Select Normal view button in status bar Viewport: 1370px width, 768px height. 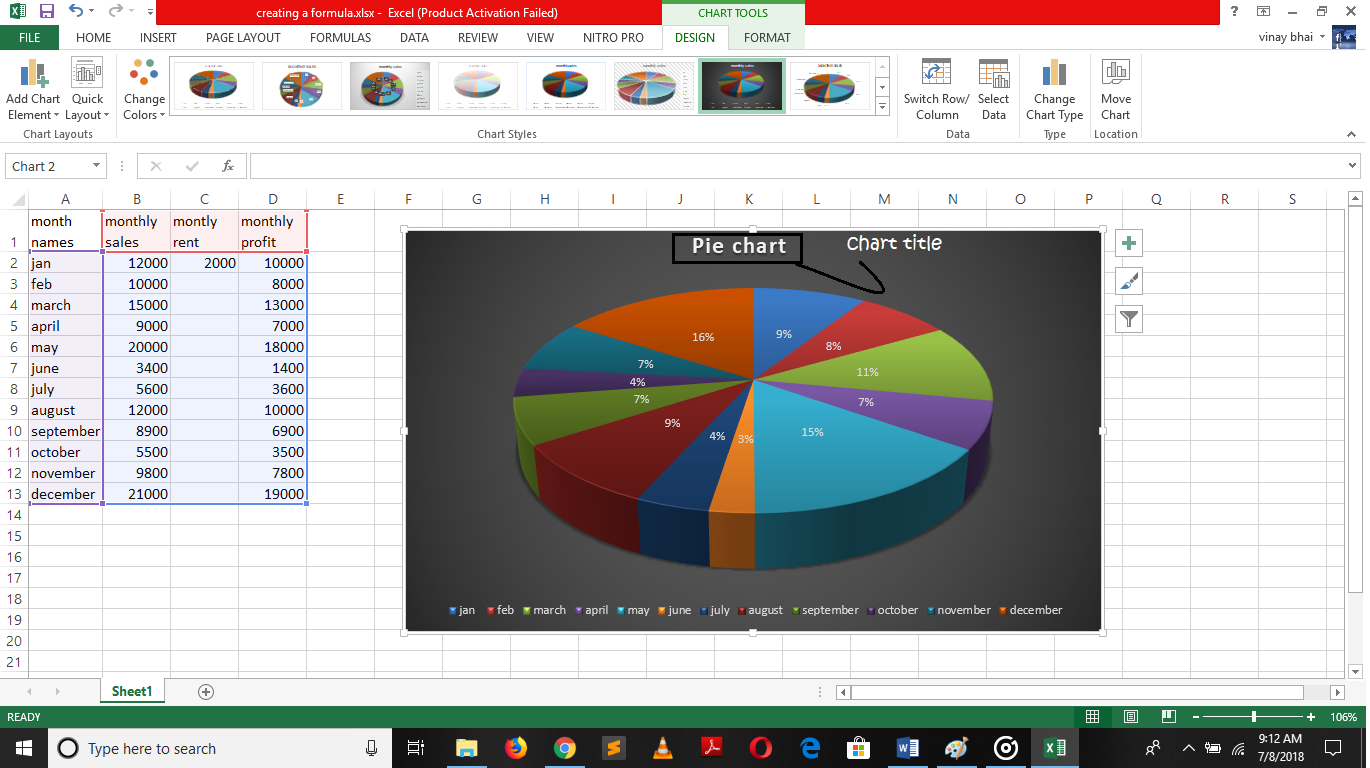click(x=1093, y=717)
